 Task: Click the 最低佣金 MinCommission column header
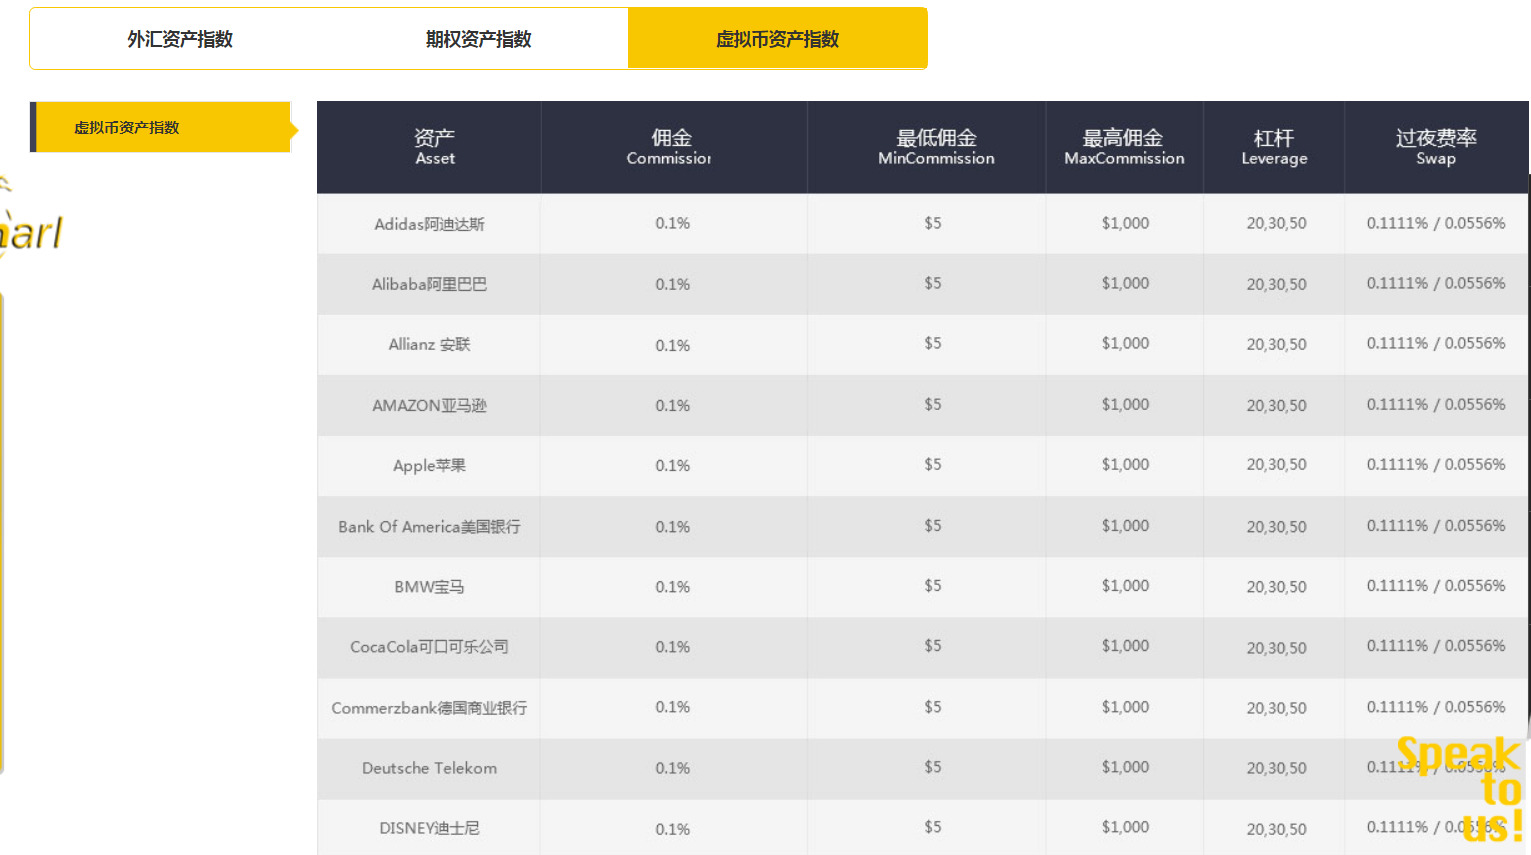pyautogui.click(x=927, y=147)
